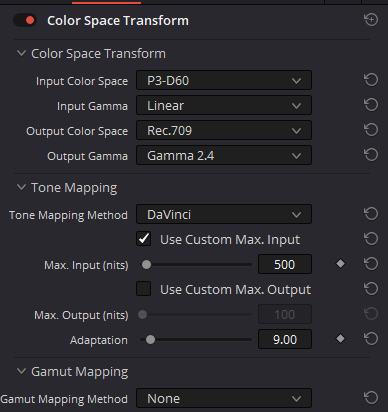The height and width of the screenshot is (412, 388).
Task: Open Output Gamma dropdown showing Gamma 2.4
Action: pyautogui.click(x=224, y=155)
